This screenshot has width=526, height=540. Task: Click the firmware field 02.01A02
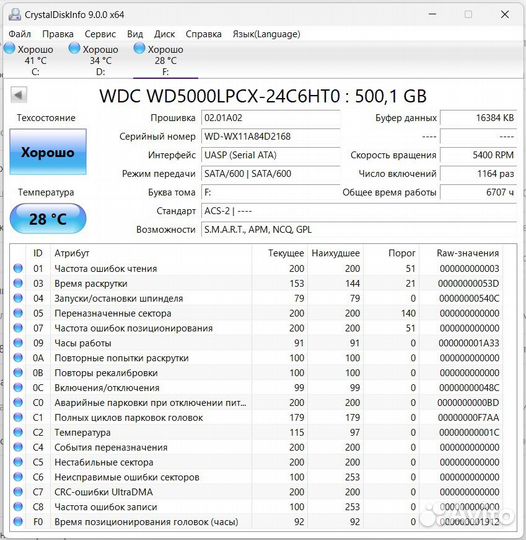click(270, 118)
